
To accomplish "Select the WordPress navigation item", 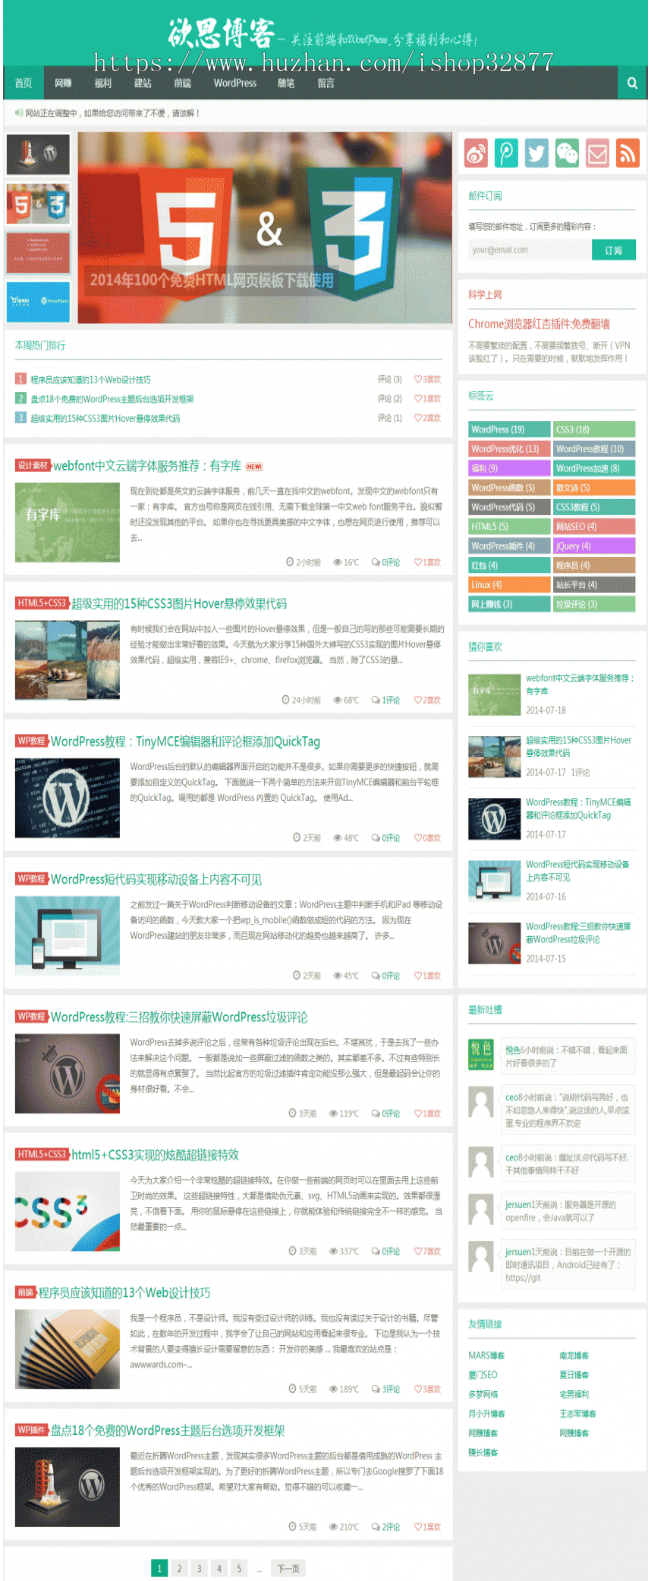I will click(235, 83).
